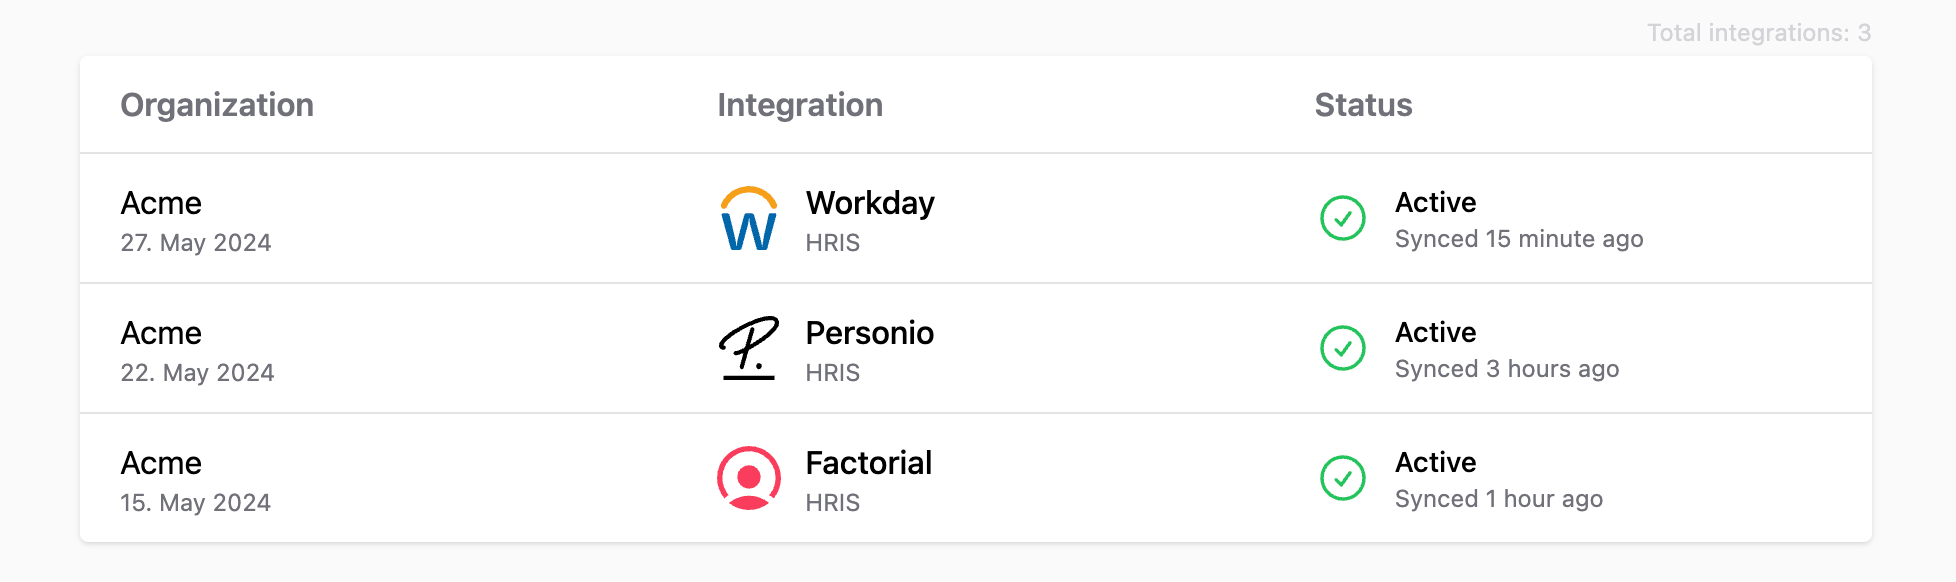Screen dimensions: 1956x582
Task: Click the green checkmark in Workday row
Action: click(1343, 218)
